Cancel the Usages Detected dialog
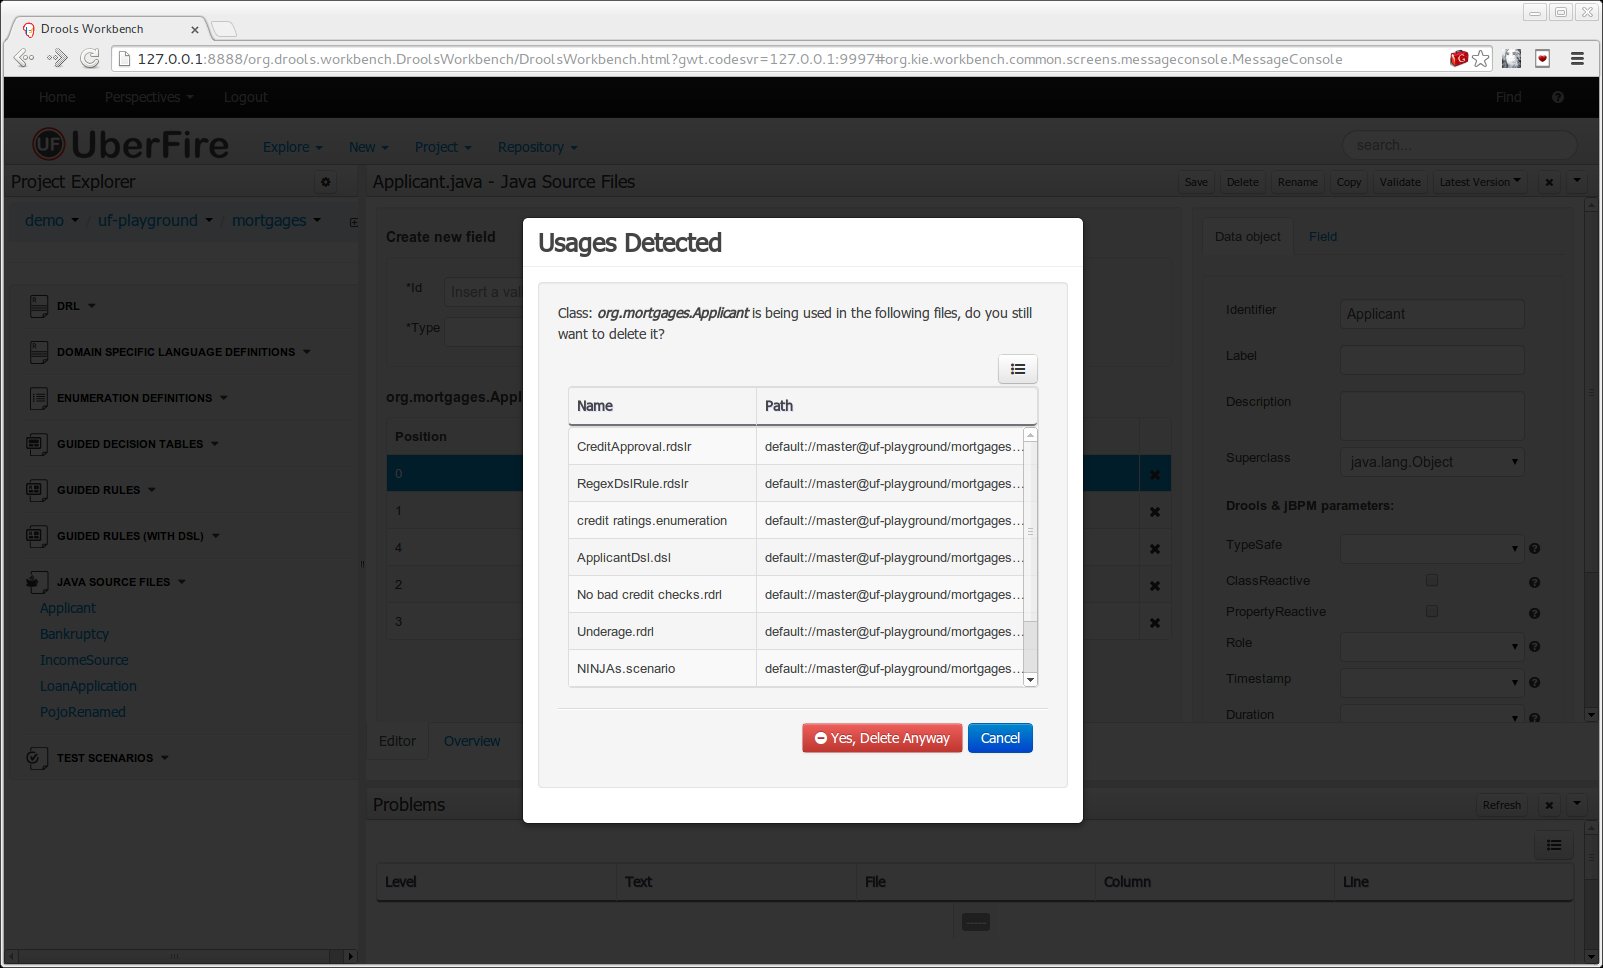 coord(999,738)
